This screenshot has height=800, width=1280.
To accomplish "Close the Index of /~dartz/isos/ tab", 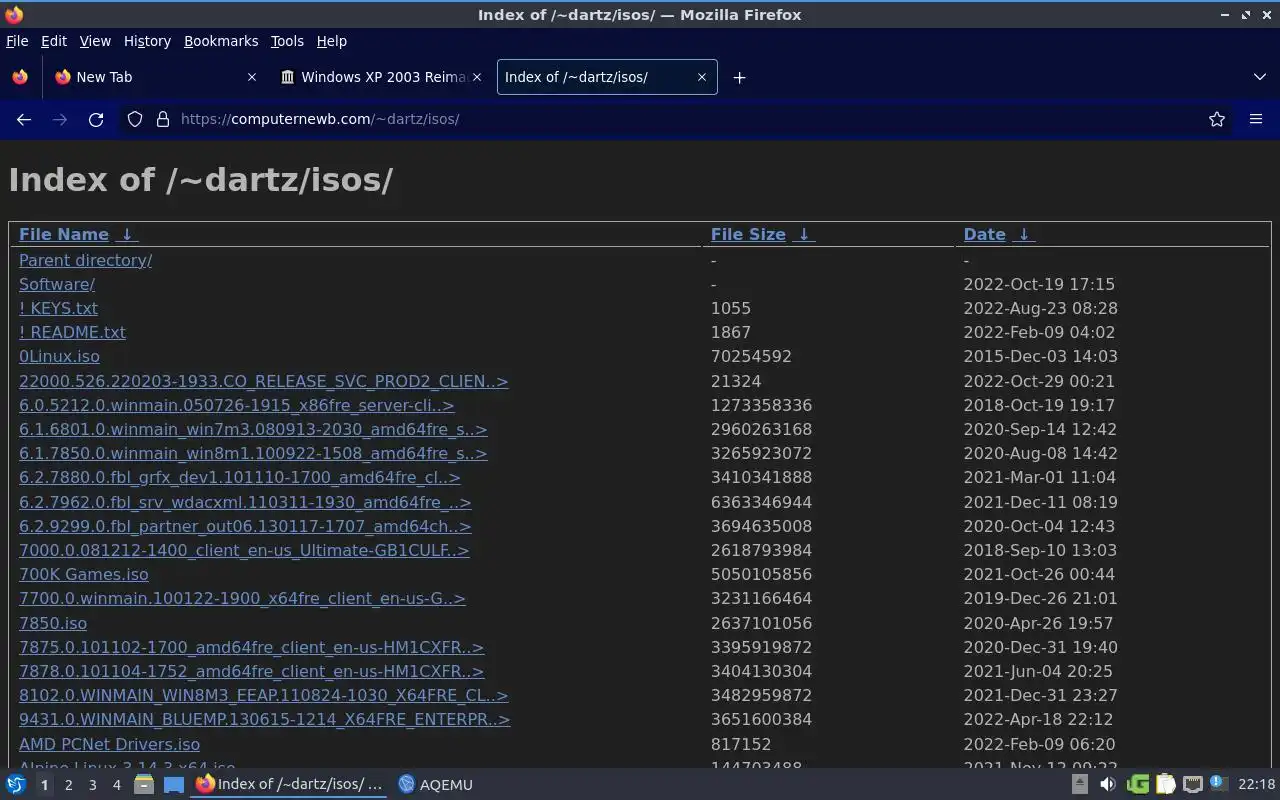I will click(701, 77).
